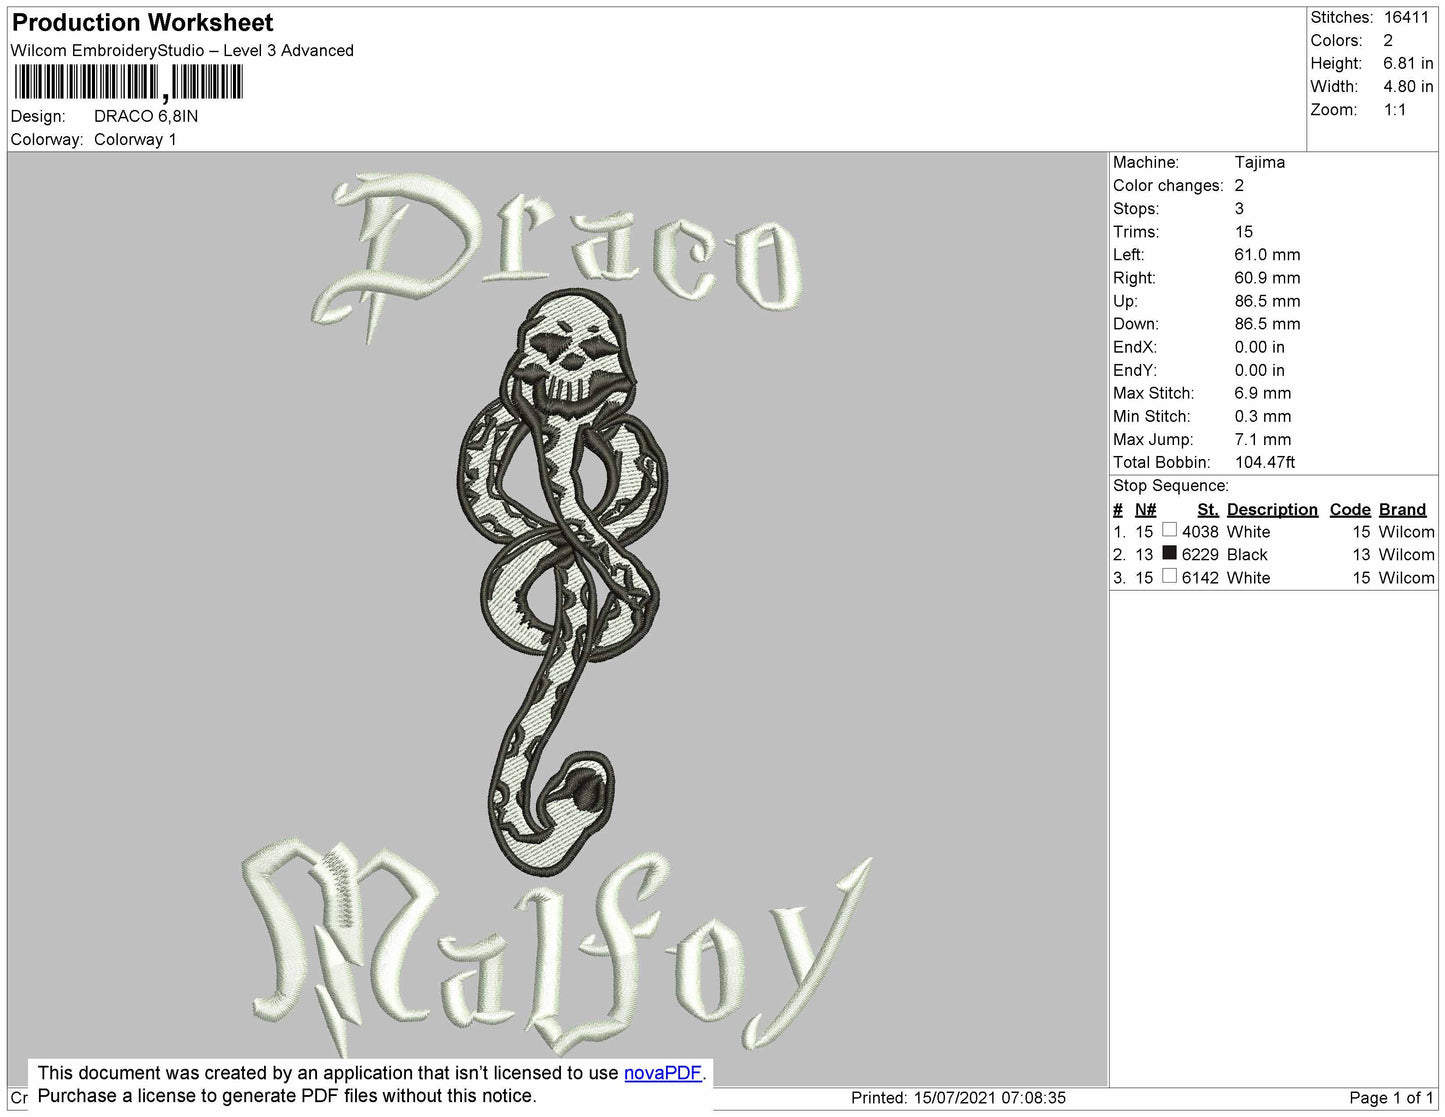1445x1117 pixels.
Task: Open the novaPDF link in the notice
Action: click(662, 1073)
